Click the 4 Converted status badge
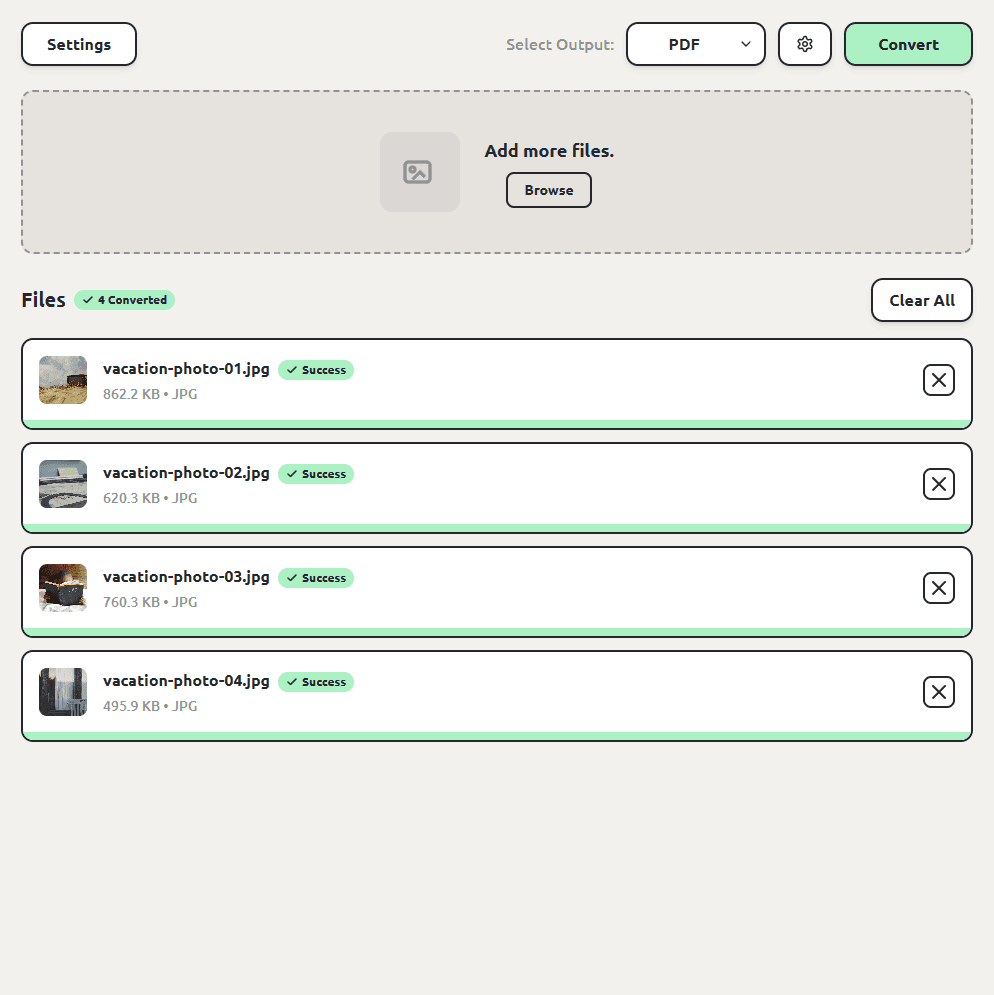 (124, 300)
